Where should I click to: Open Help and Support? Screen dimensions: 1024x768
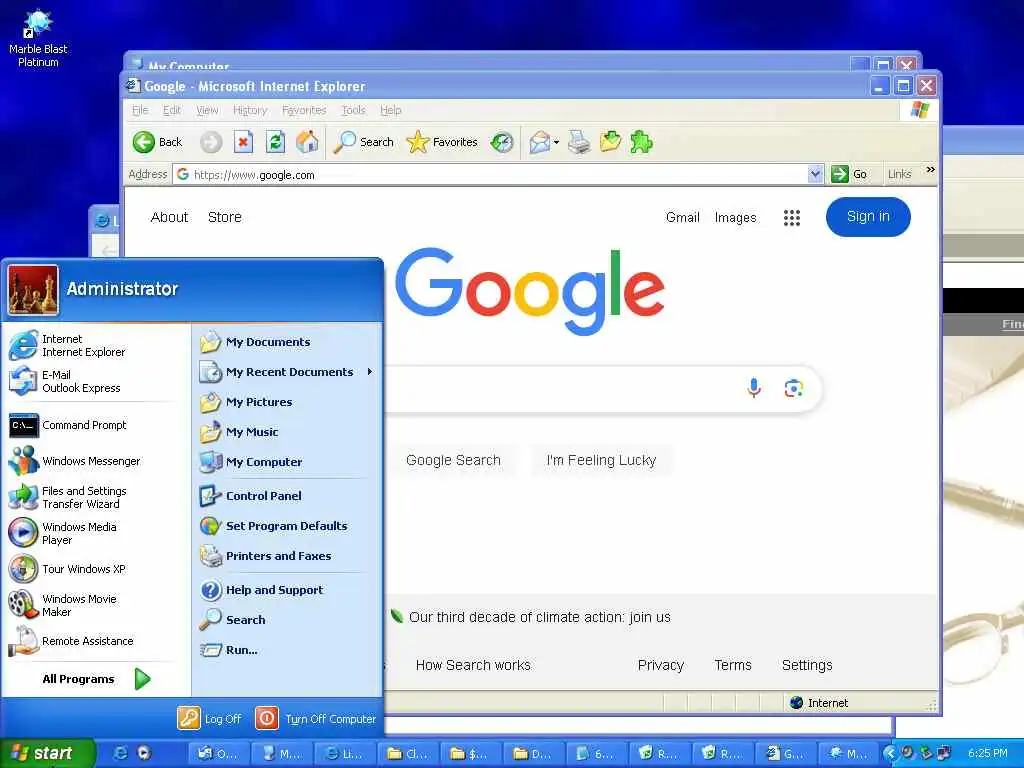coord(287,590)
